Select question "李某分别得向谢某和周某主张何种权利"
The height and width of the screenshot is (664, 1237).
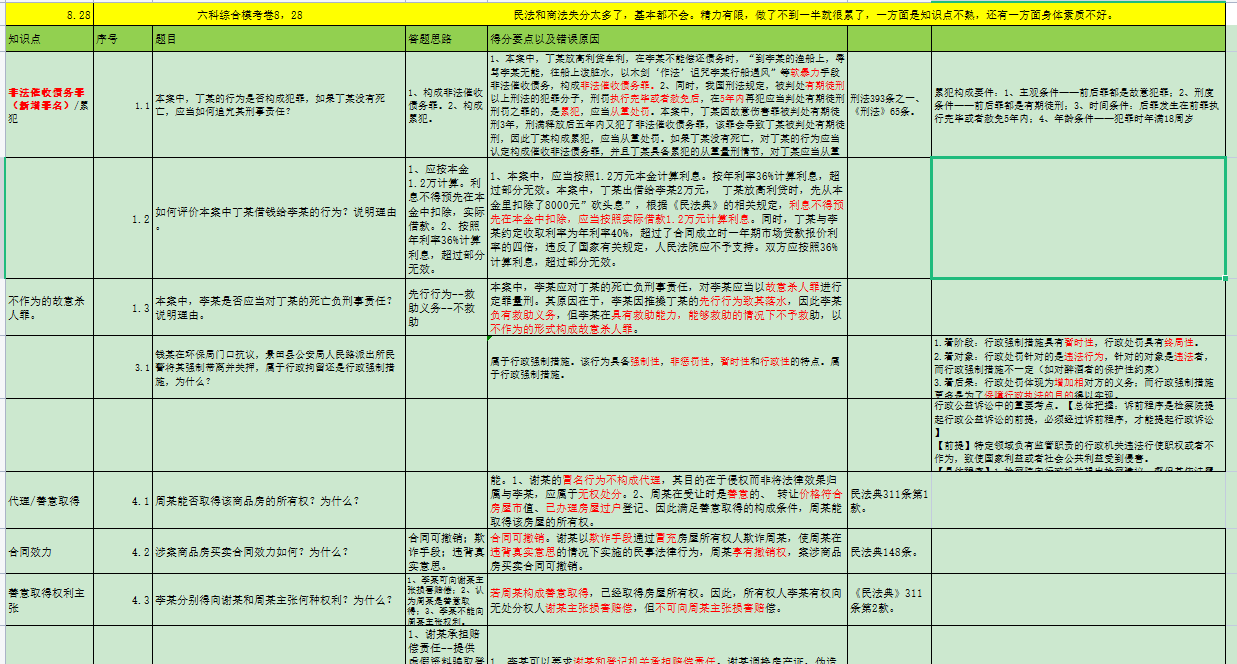279,600
